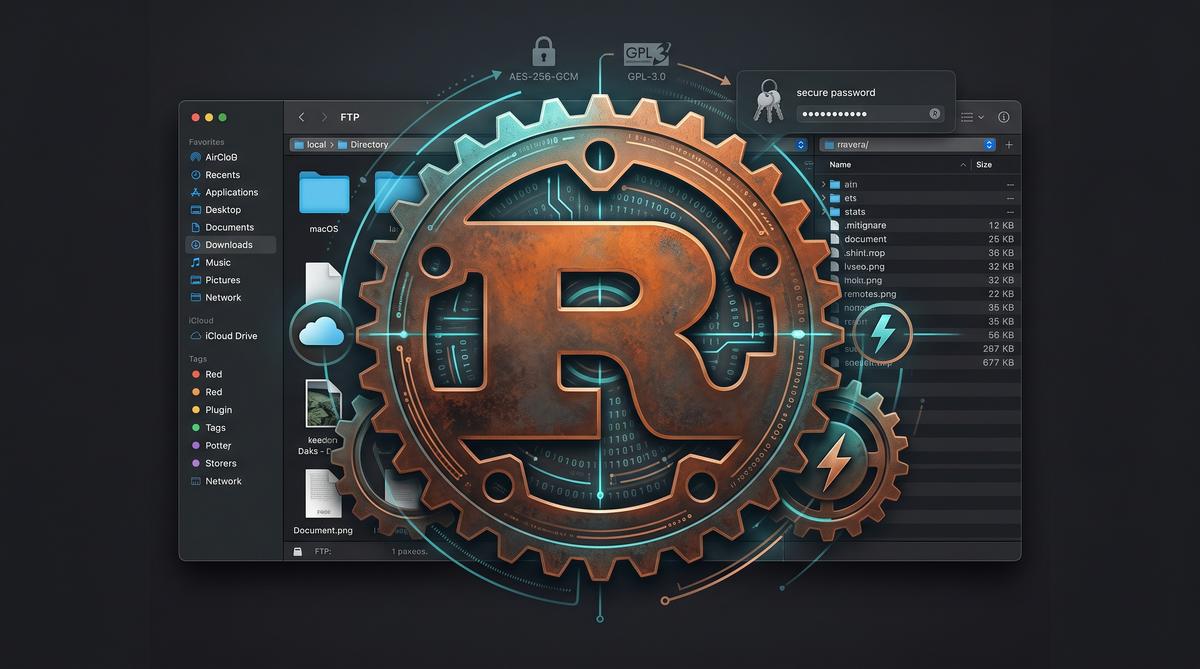Image resolution: width=1200 pixels, height=669 pixels.
Task: Select the atn folder row
Action: (918, 185)
